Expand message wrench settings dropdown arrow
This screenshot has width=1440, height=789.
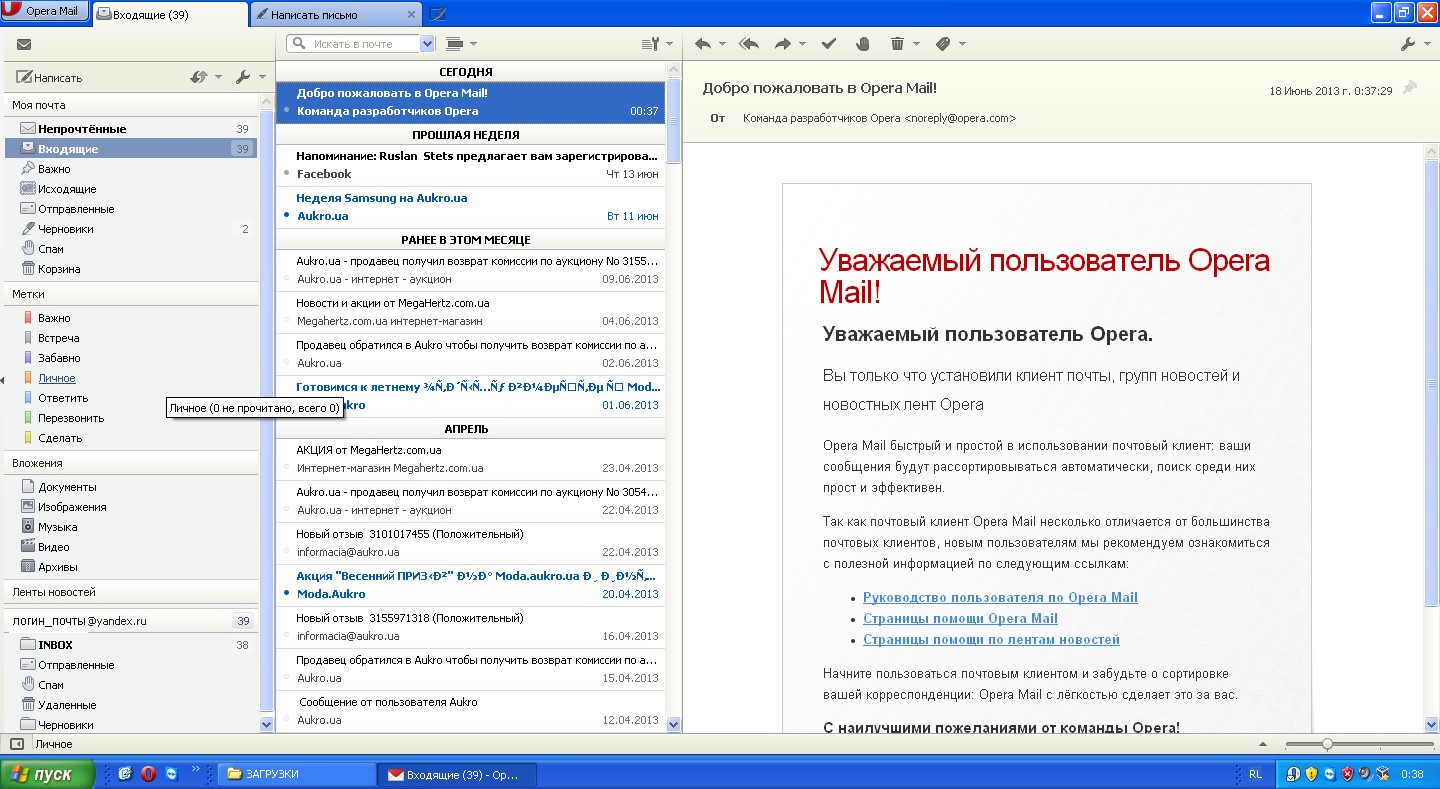tap(1428, 44)
